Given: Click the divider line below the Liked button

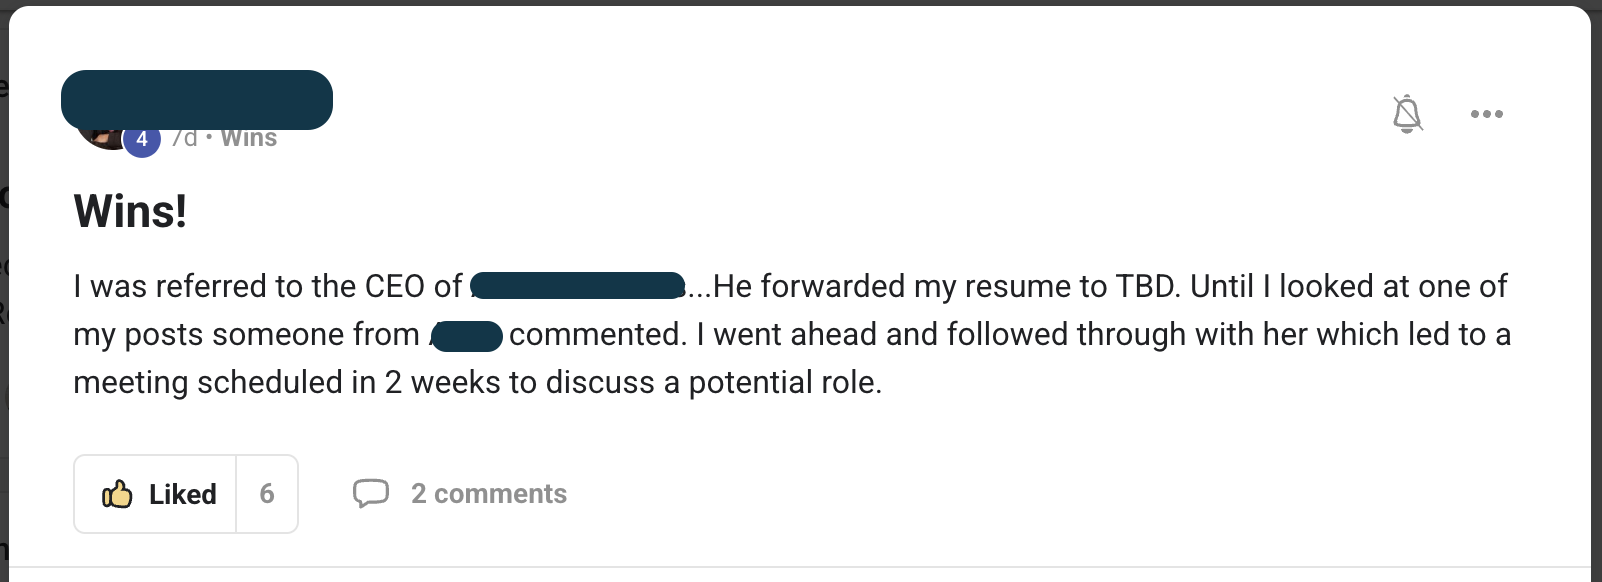Looking at the screenshot, I should (x=800, y=567).
